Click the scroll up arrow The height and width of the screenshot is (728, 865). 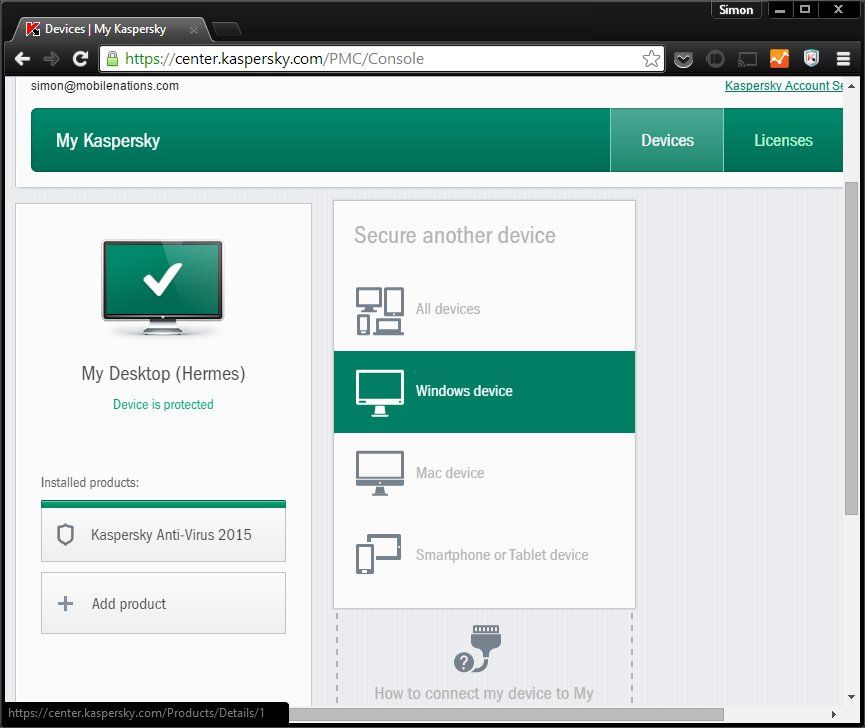point(851,86)
